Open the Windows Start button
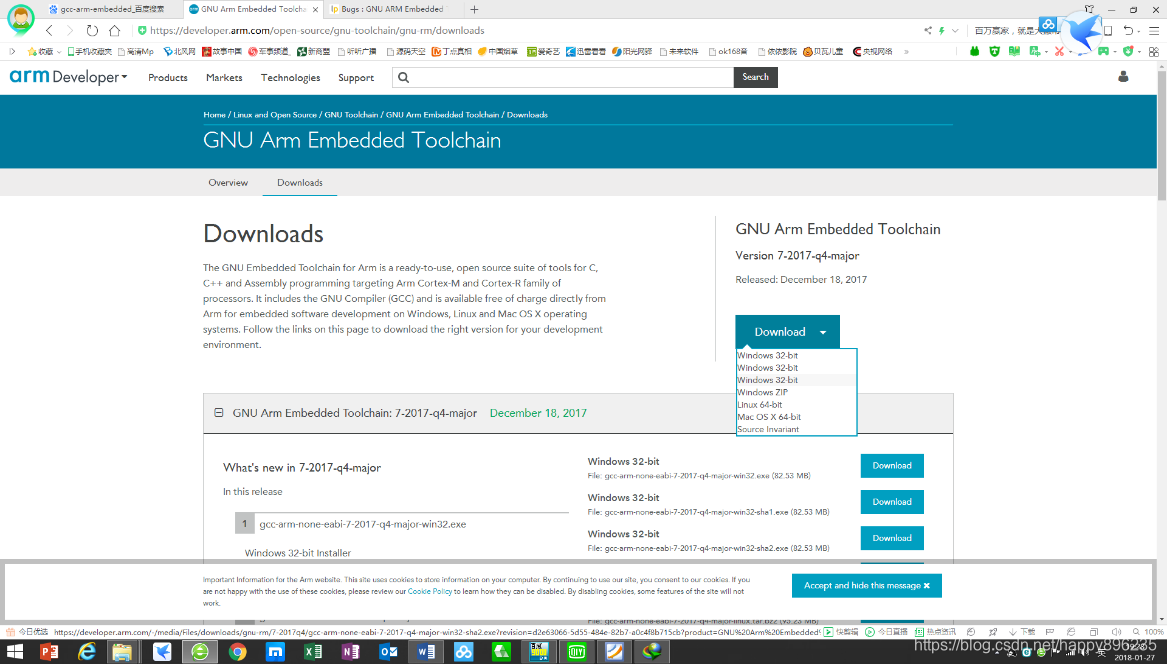The height and width of the screenshot is (664, 1167). [13, 652]
